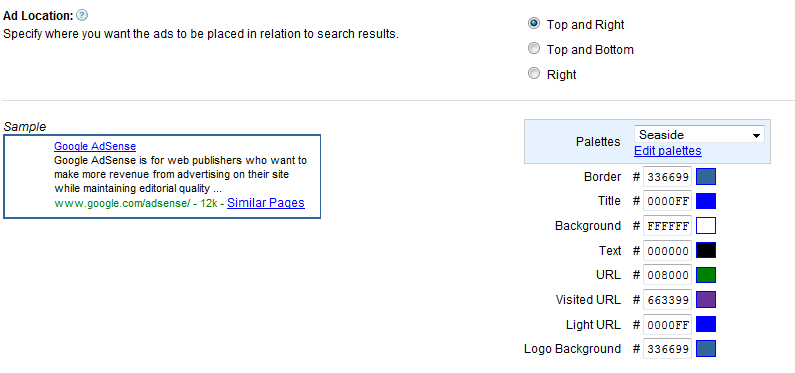The width and height of the screenshot is (795, 373).
Task: Select the Top and Right radio button
Action: [x=533, y=23]
